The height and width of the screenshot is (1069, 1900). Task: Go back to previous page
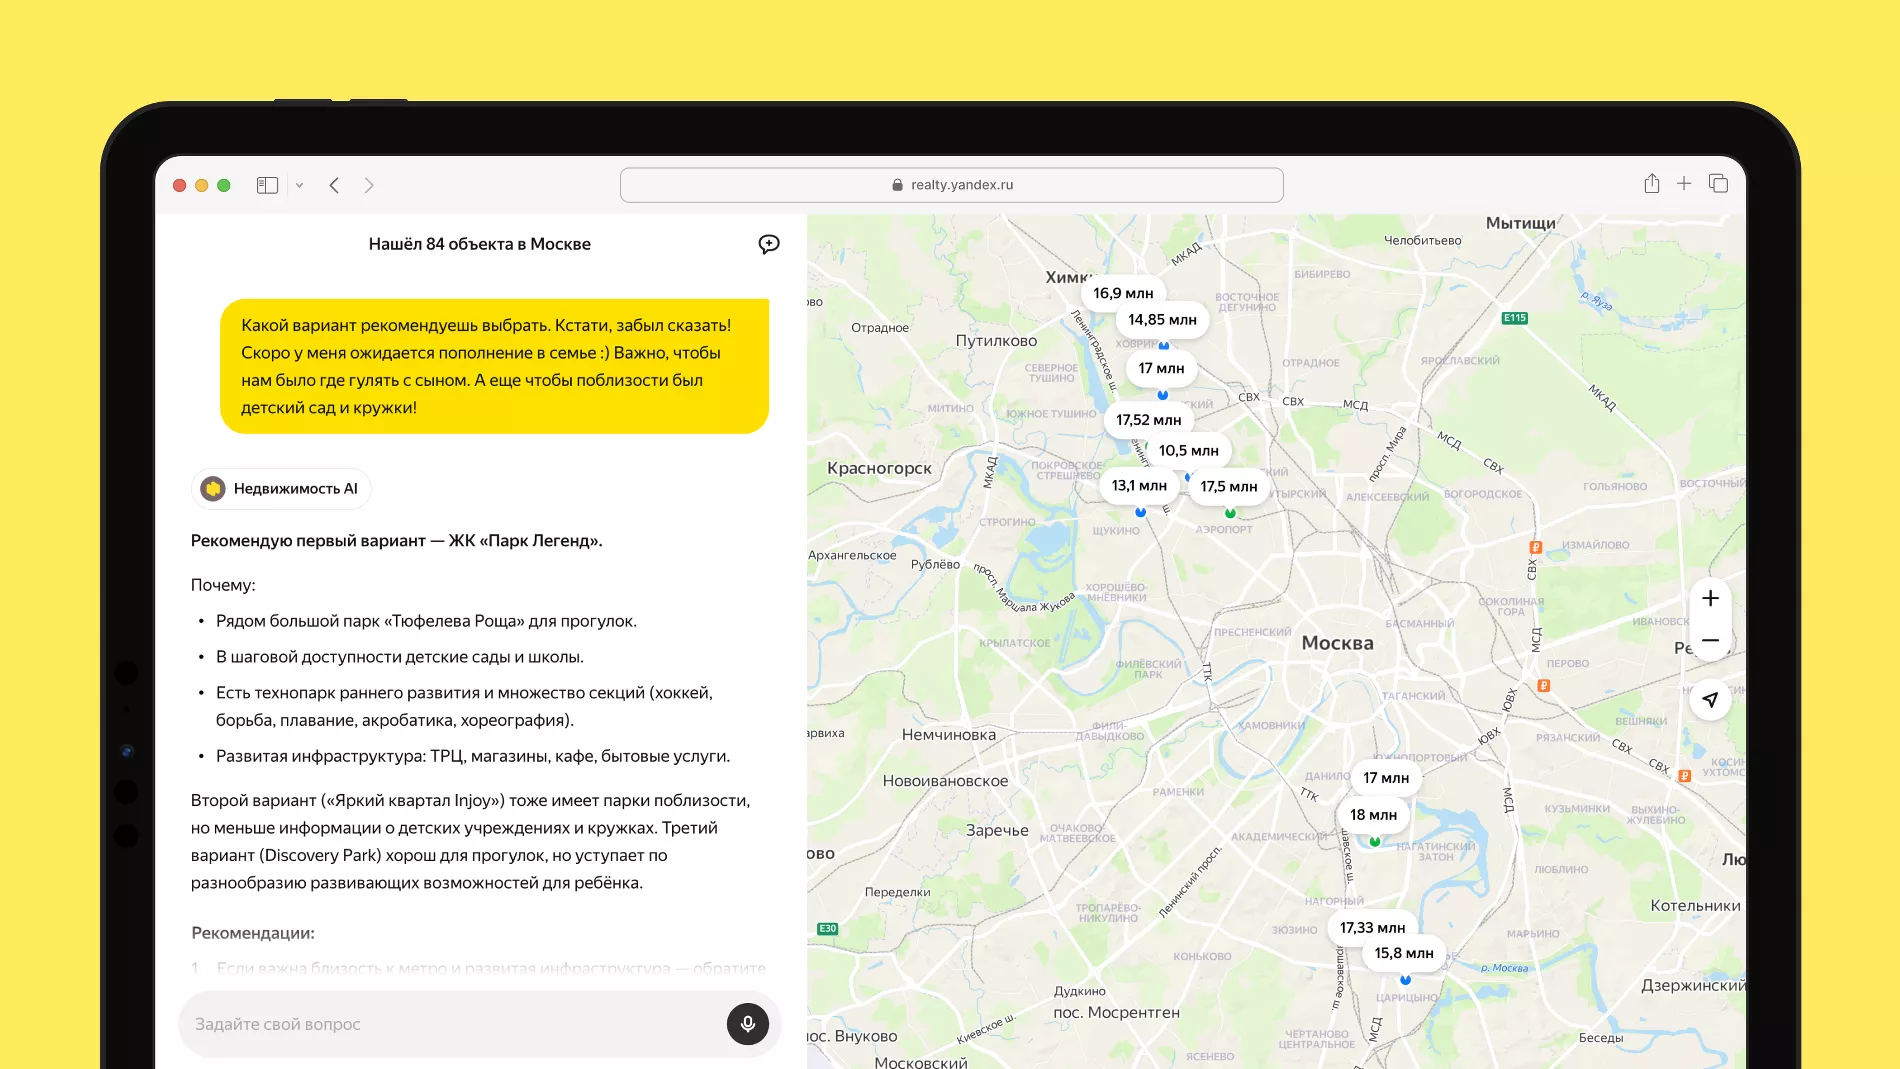tap(335, 185)
